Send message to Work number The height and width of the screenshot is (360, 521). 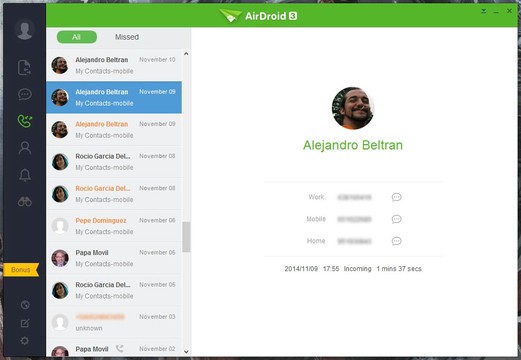coord(396,197)
